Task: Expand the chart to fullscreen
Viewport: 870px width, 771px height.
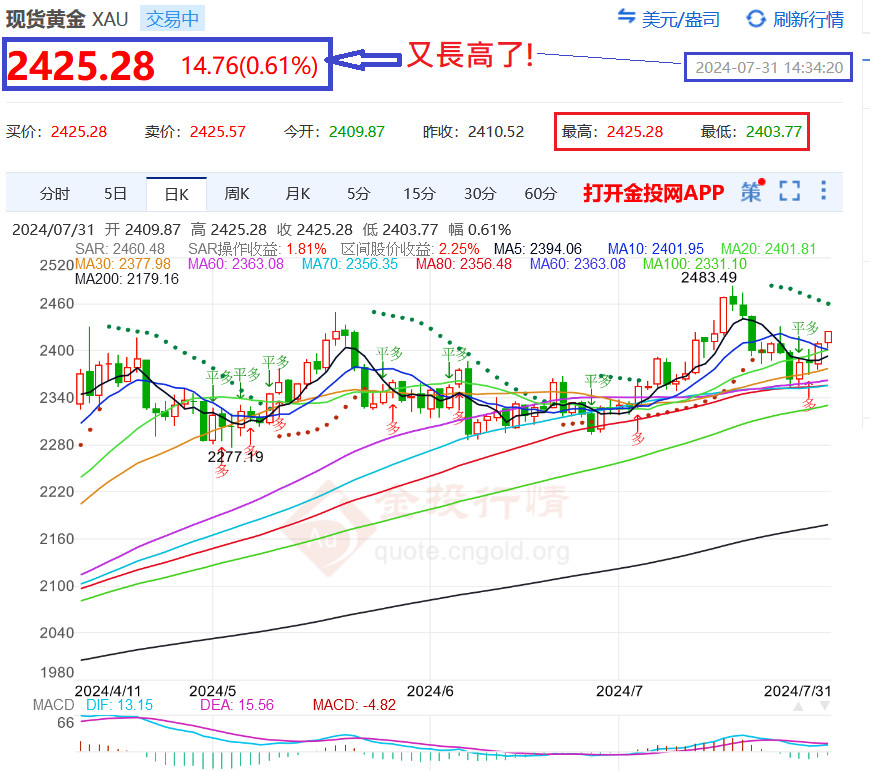Action: coord(790,191)
